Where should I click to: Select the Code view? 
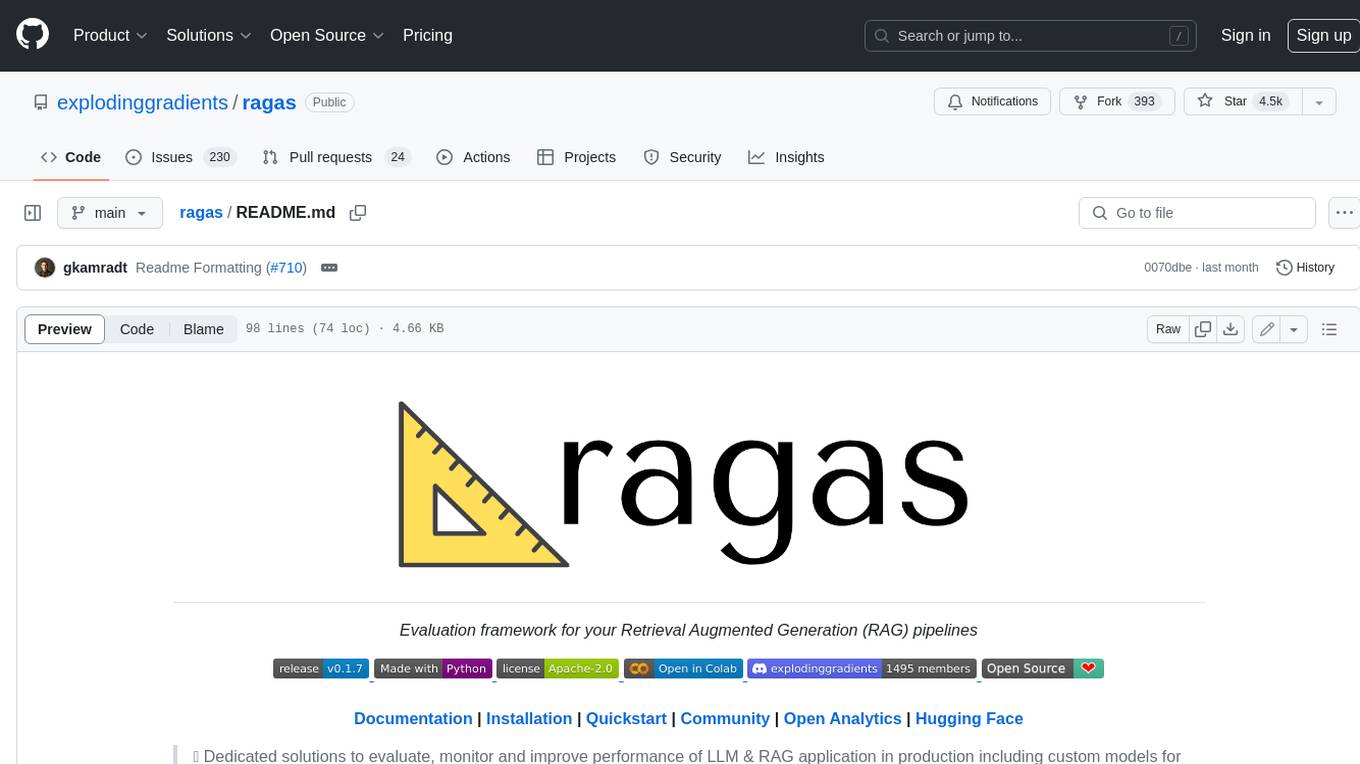tap(137, 329)
